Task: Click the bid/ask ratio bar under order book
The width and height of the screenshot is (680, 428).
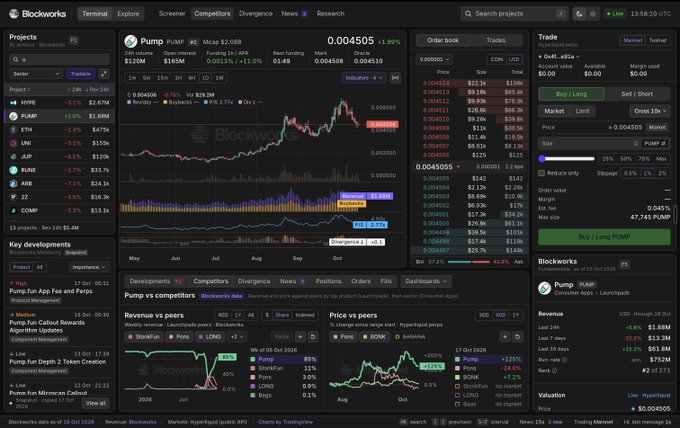Action: coord(468,262)
